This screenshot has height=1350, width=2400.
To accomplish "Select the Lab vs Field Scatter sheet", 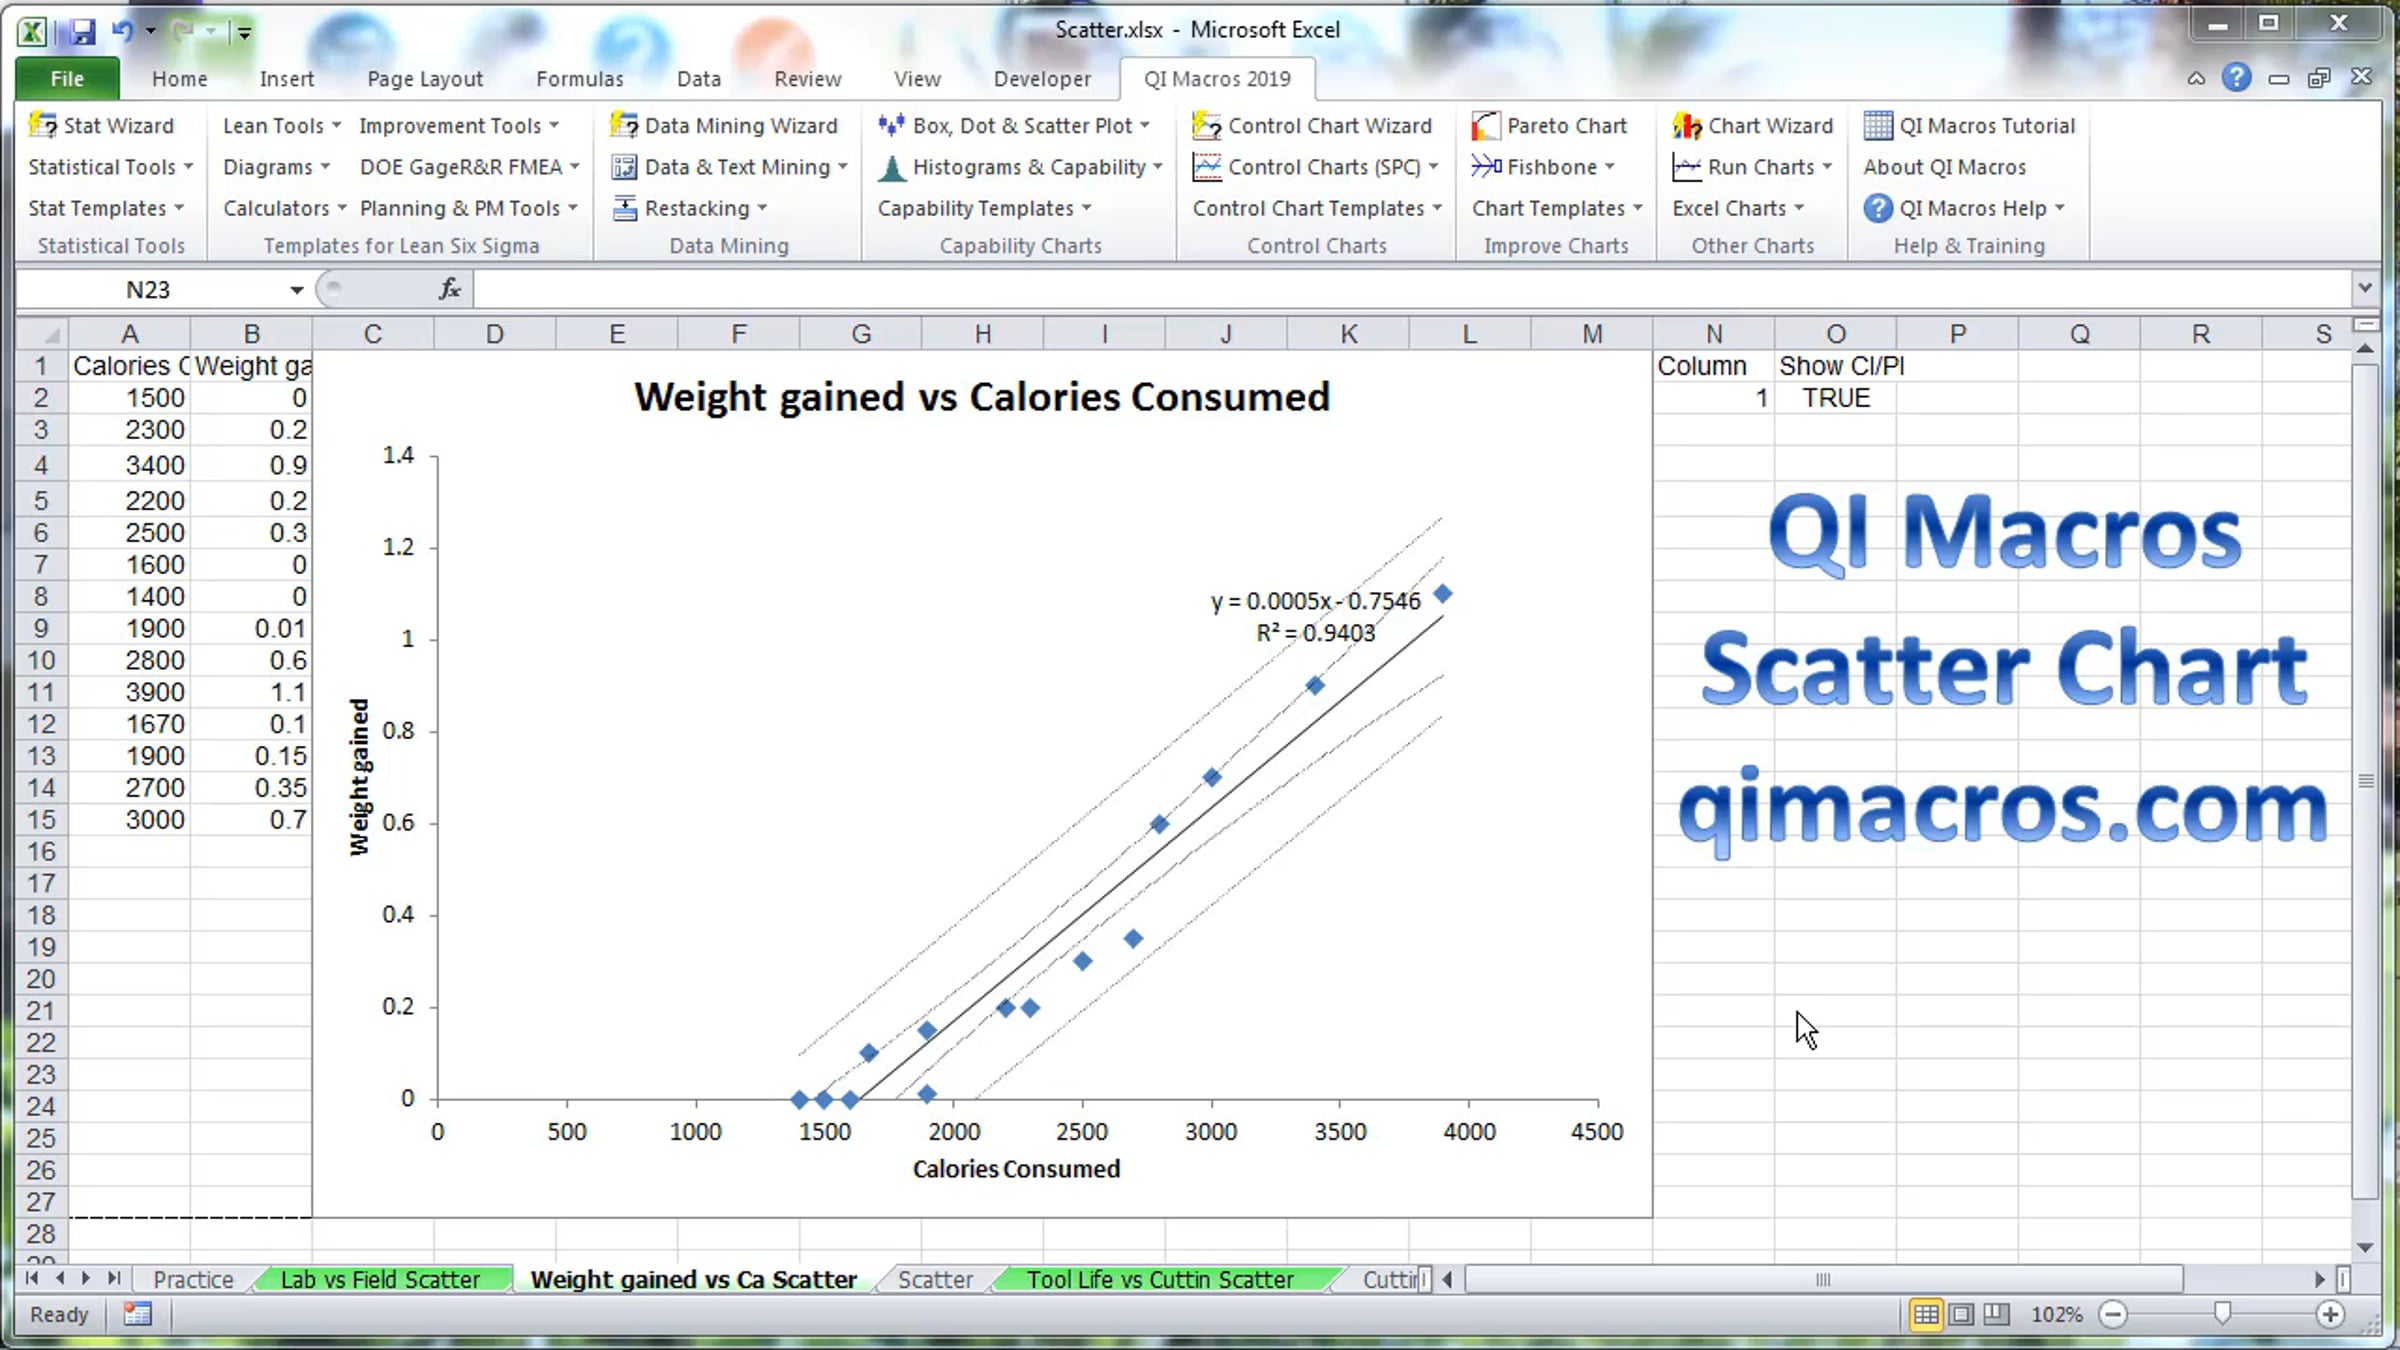I will tap(380, 1279).
